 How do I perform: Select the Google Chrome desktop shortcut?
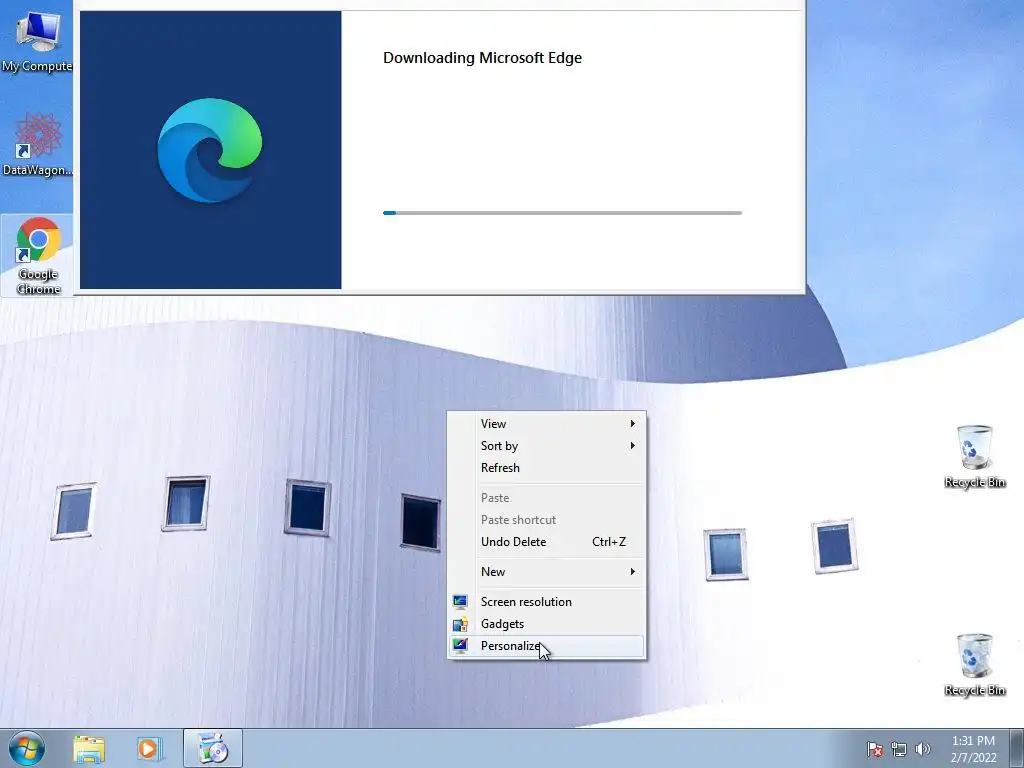click(x=38, y=256)
